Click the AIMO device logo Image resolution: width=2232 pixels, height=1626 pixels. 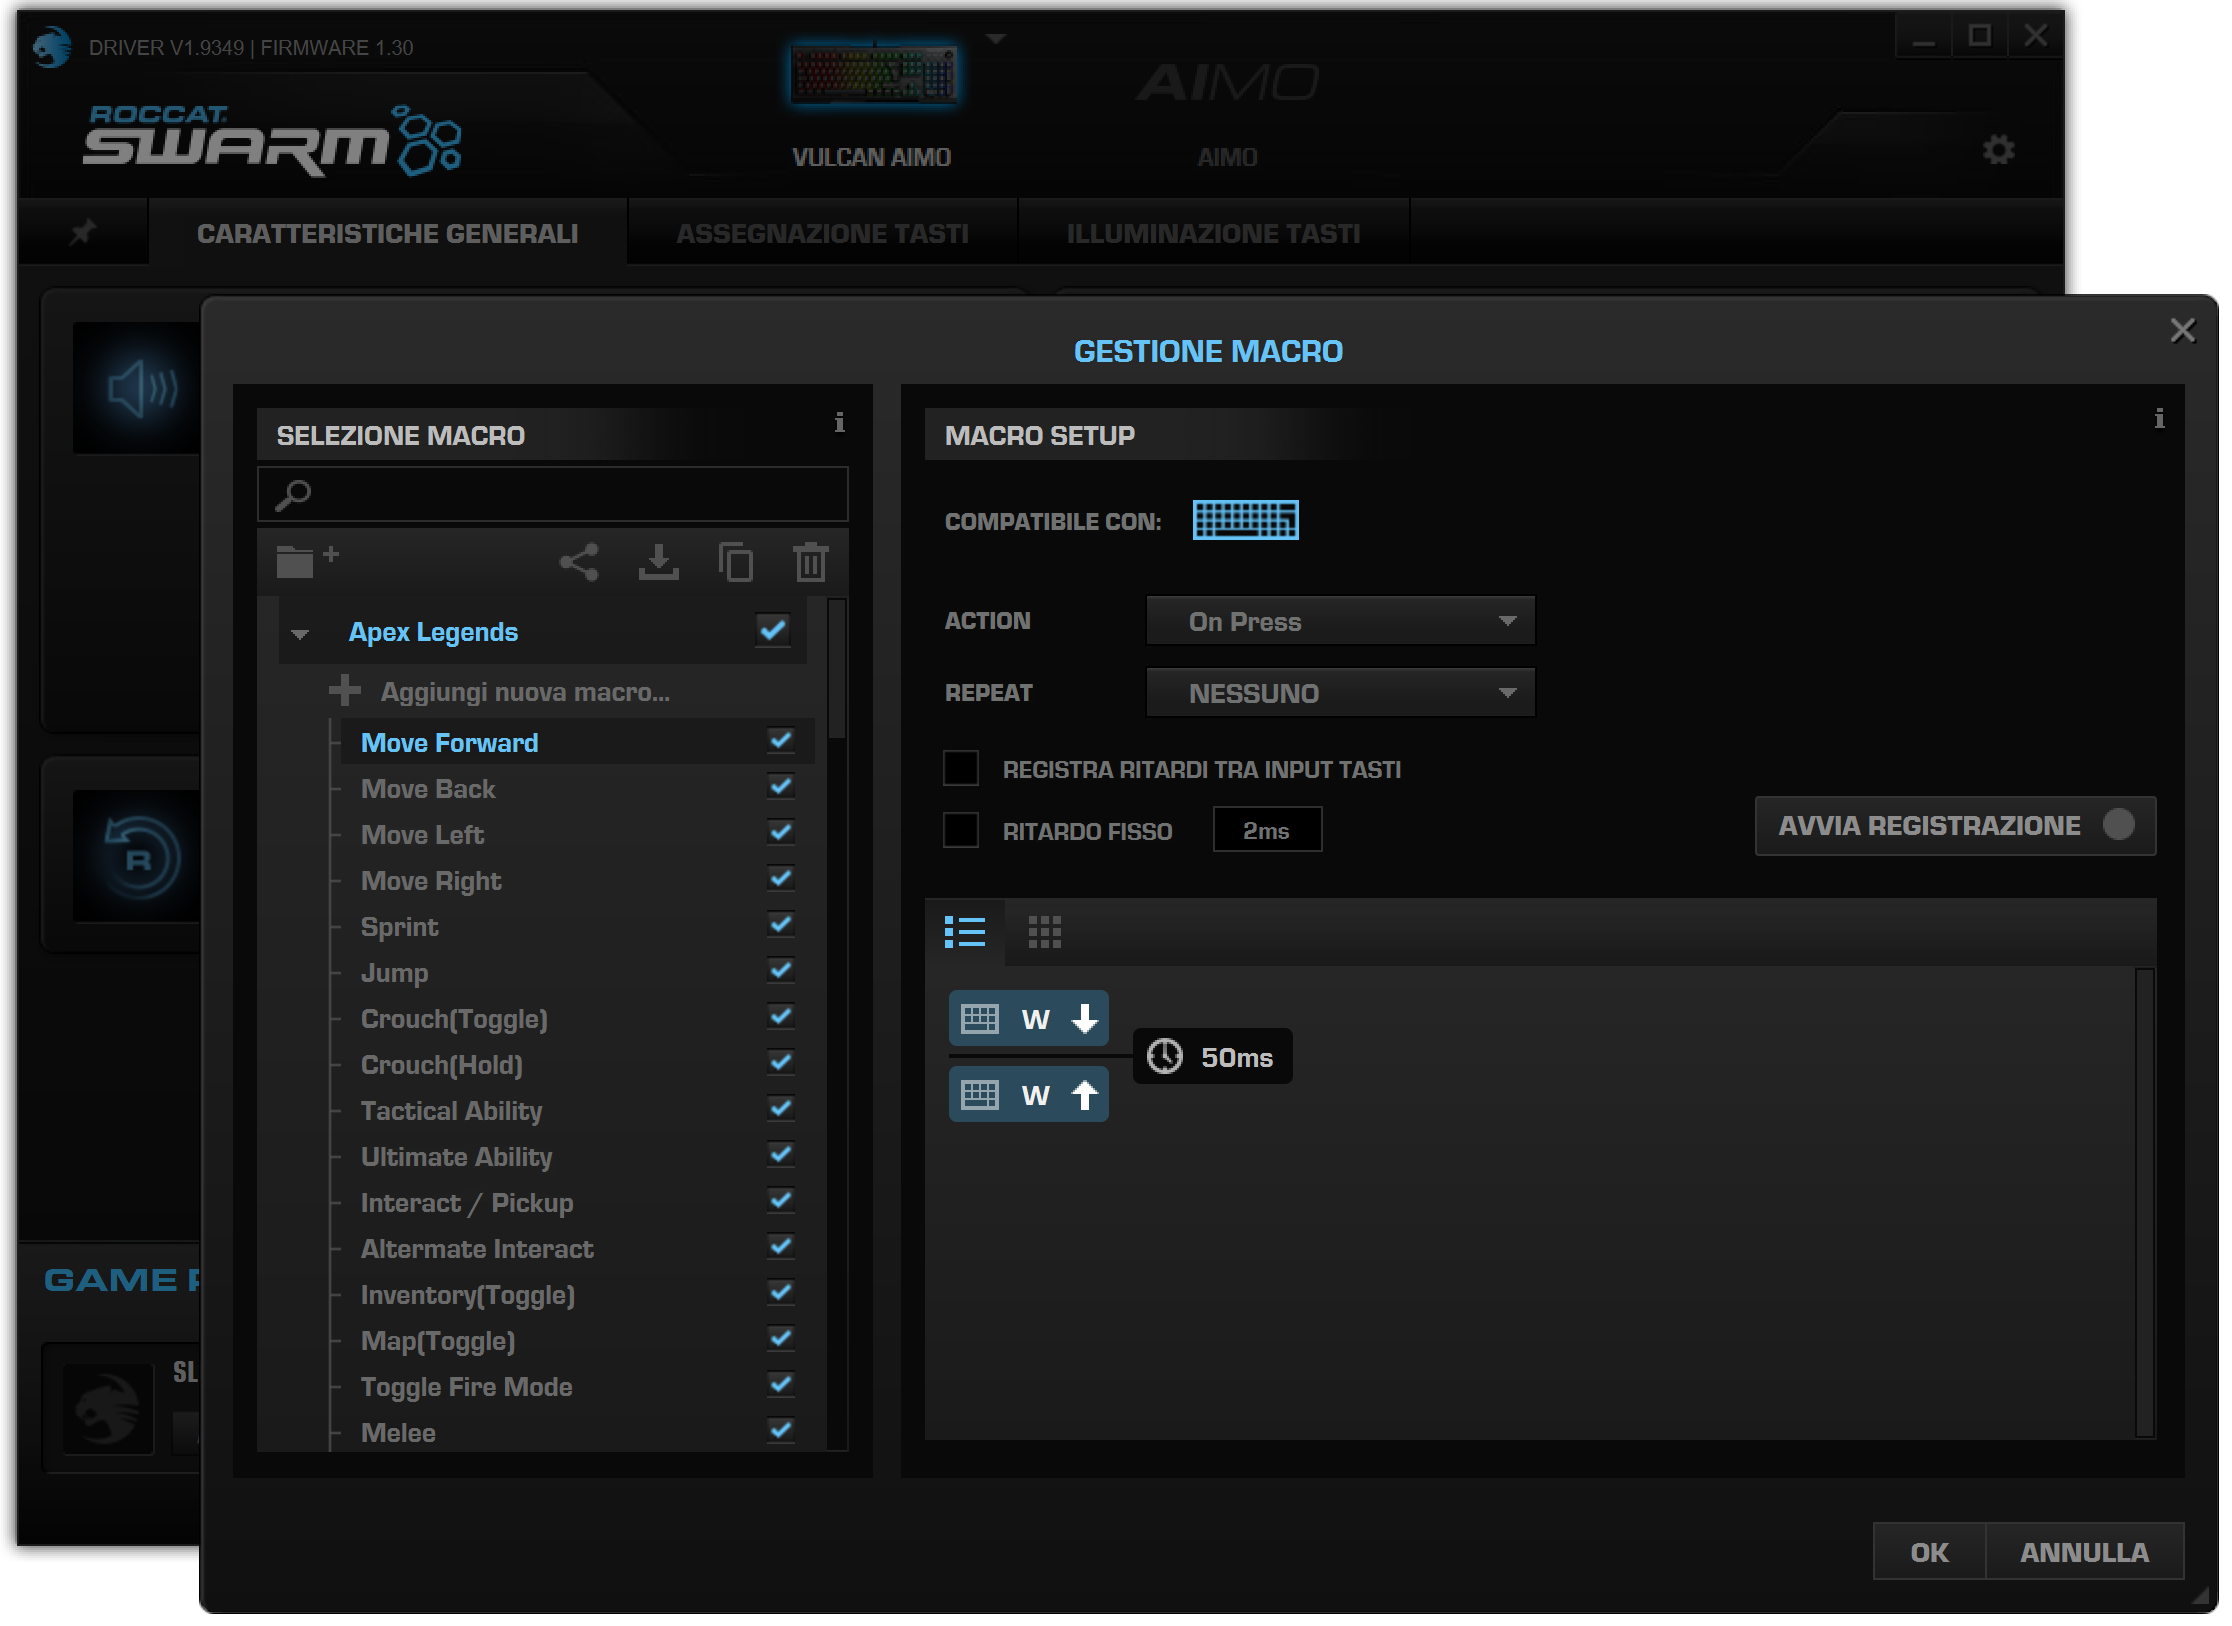pos(1227,82)
